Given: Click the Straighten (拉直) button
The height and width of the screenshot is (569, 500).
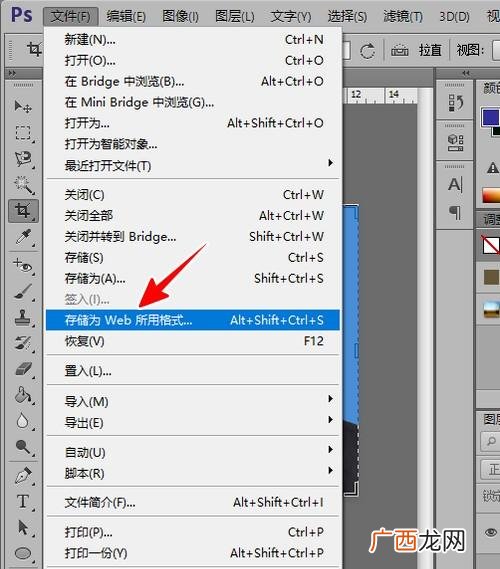Looking at the screenshot, I should click(430, 50).
